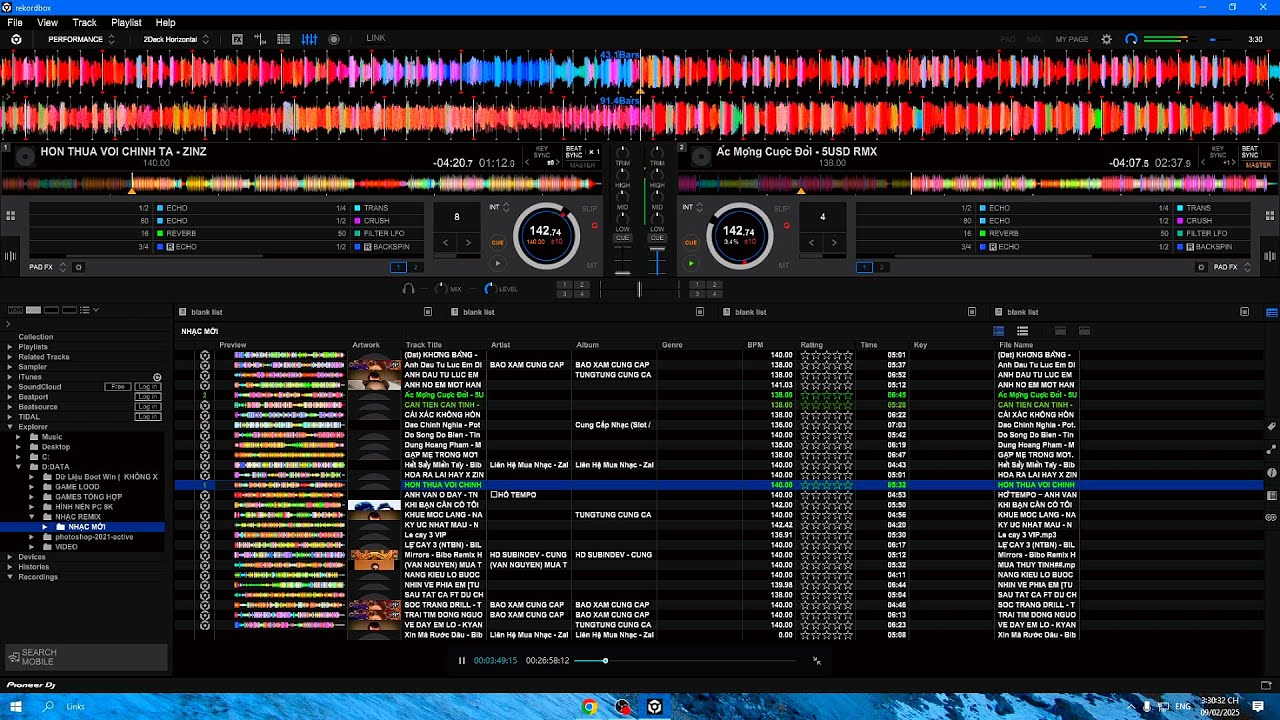Screen dimensions: 1280x720
Task: Play deck 1 with the play button
Action: click(497, 263)
